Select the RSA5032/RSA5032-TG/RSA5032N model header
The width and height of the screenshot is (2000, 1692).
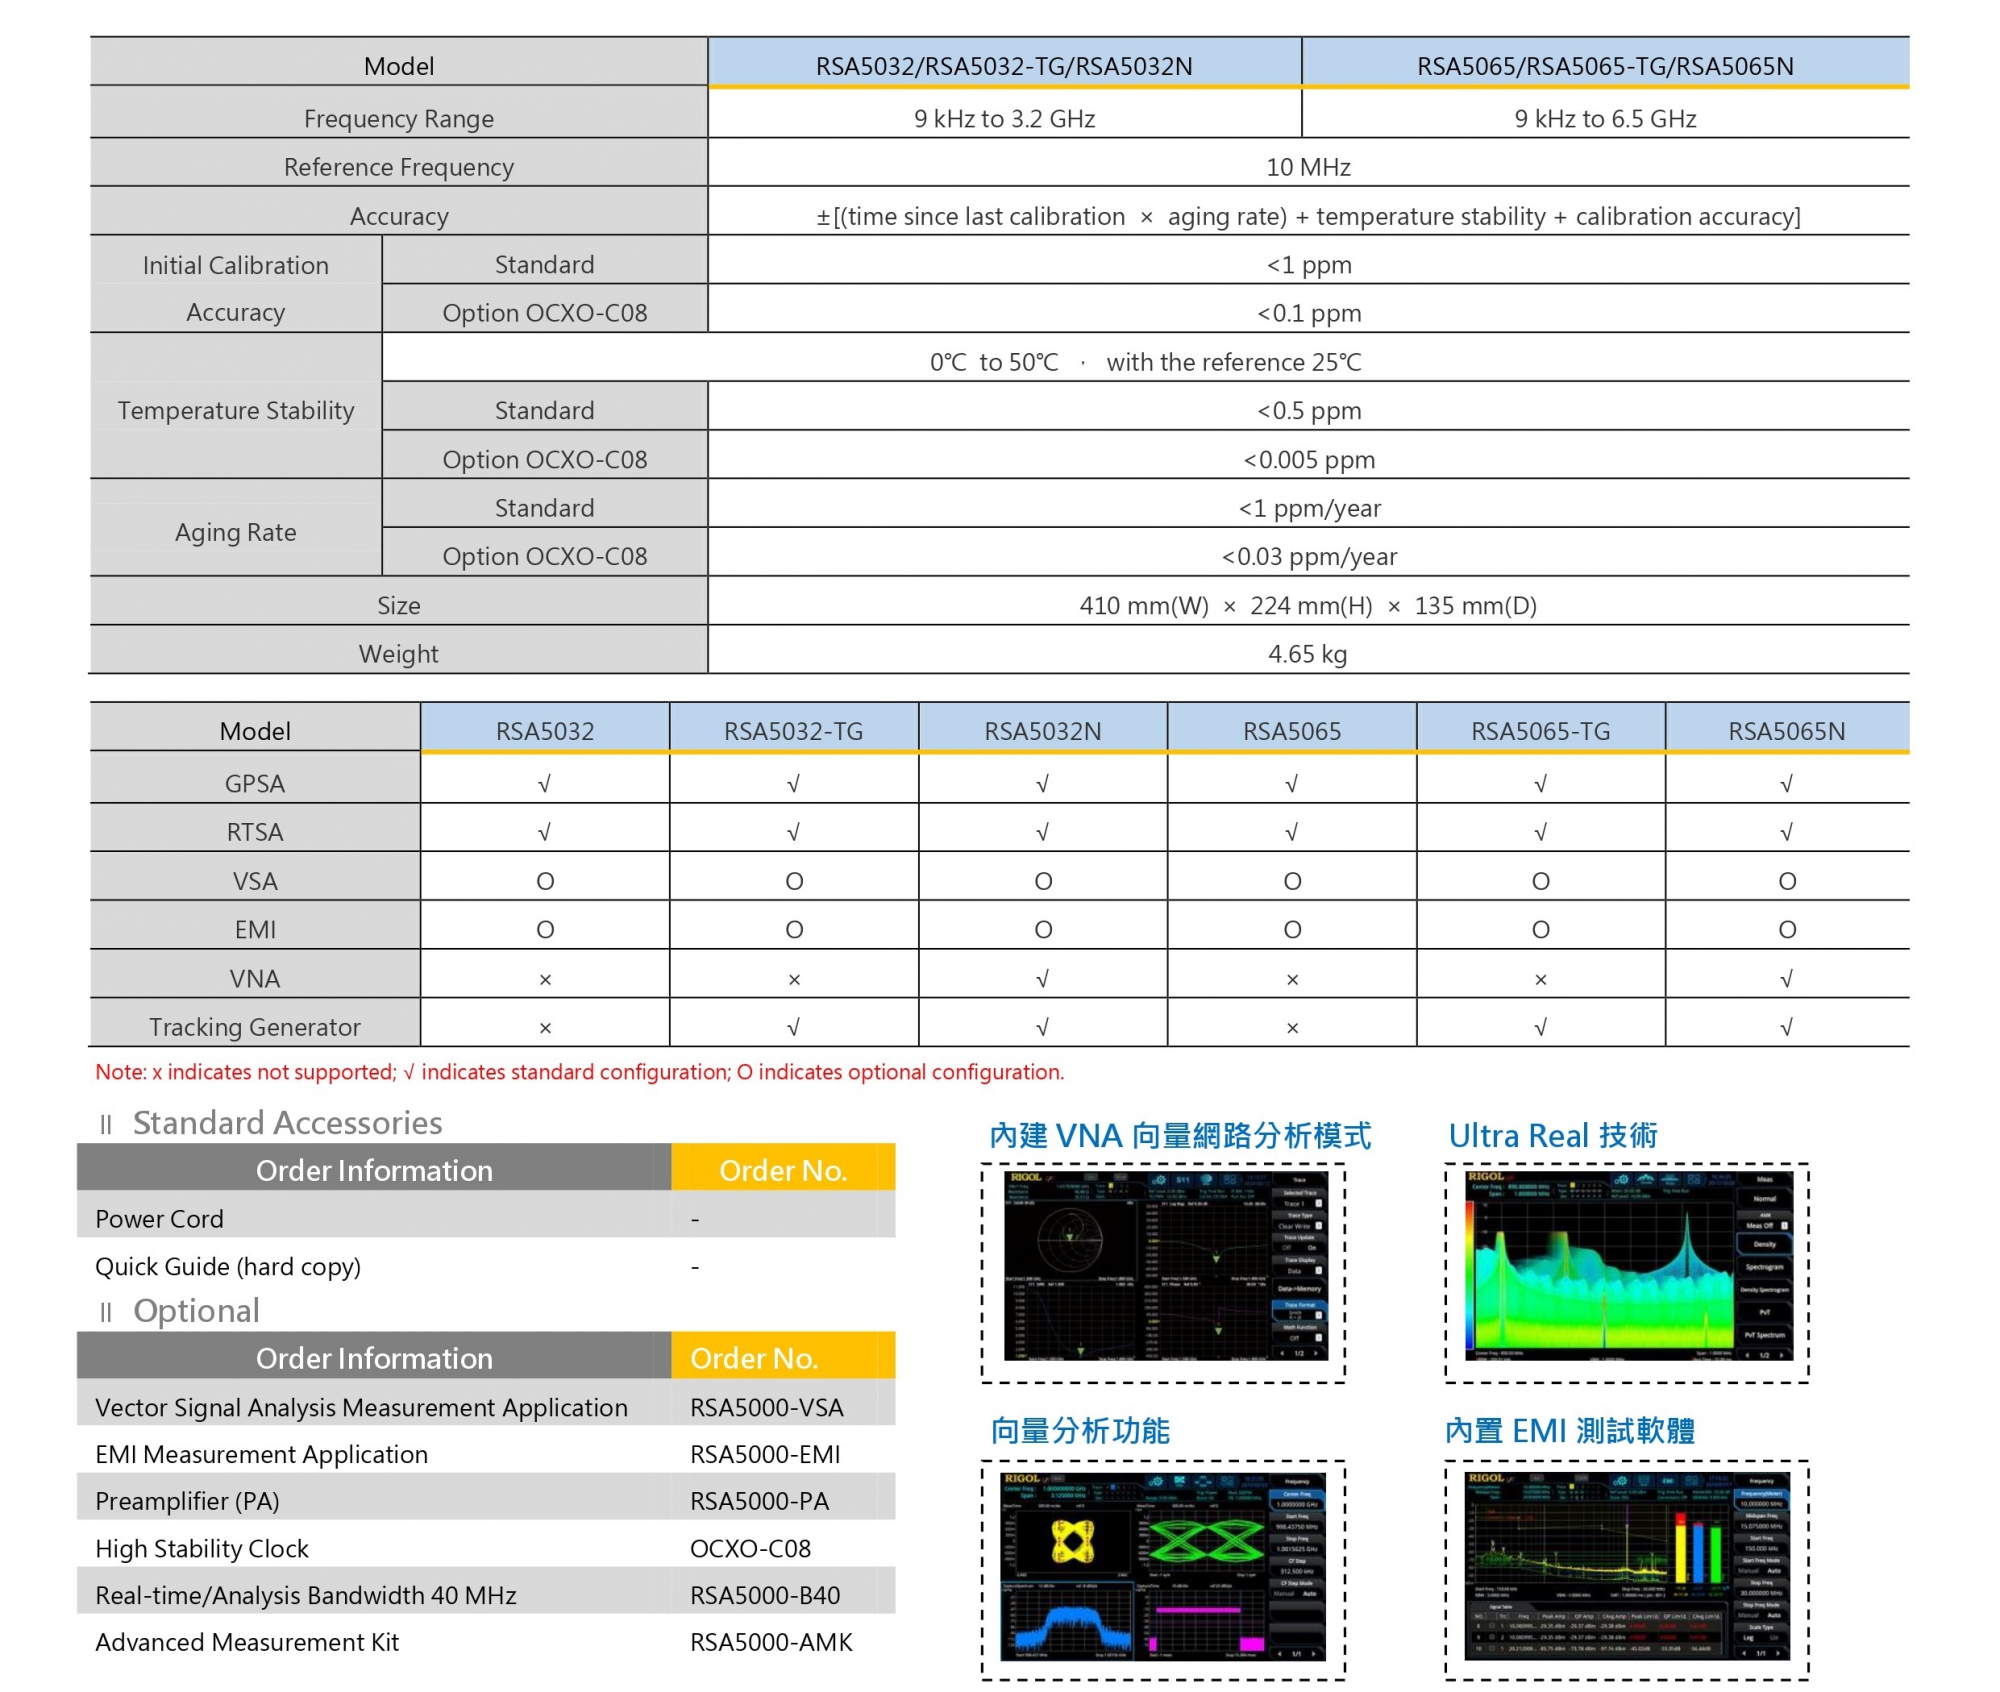(x=1004, y=66)
